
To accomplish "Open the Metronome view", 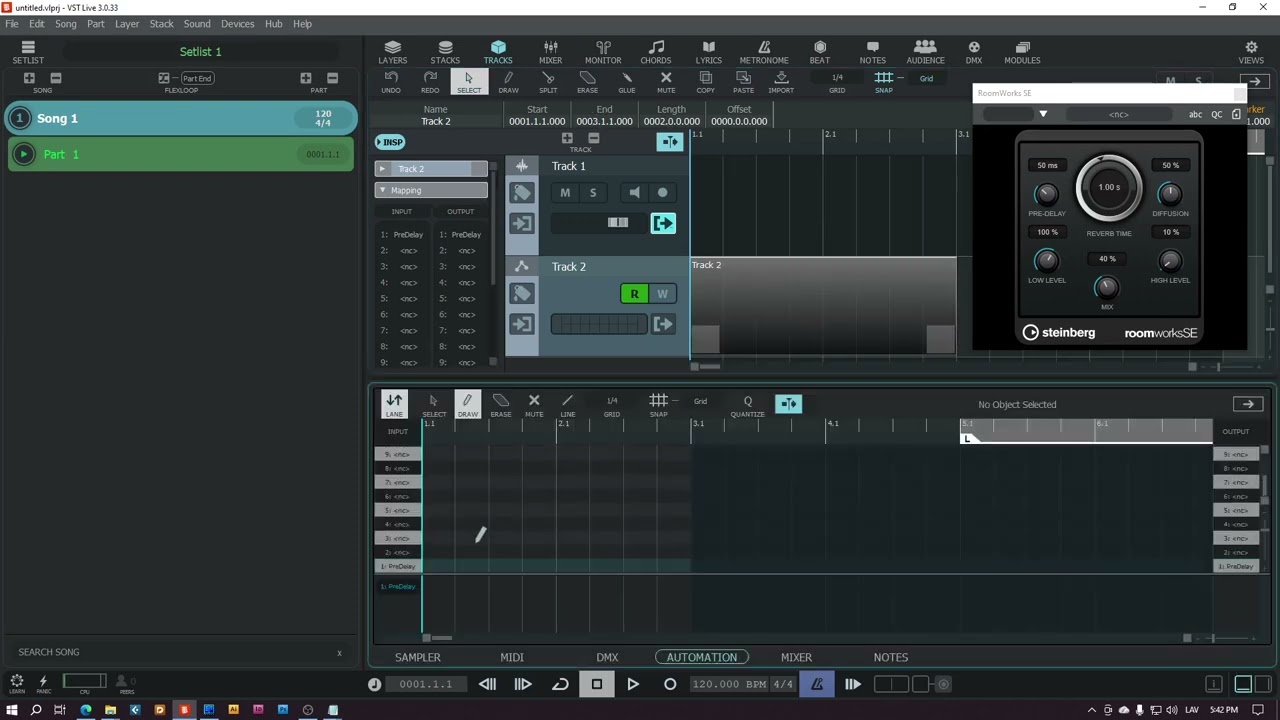I will click(x=764, y=52).
